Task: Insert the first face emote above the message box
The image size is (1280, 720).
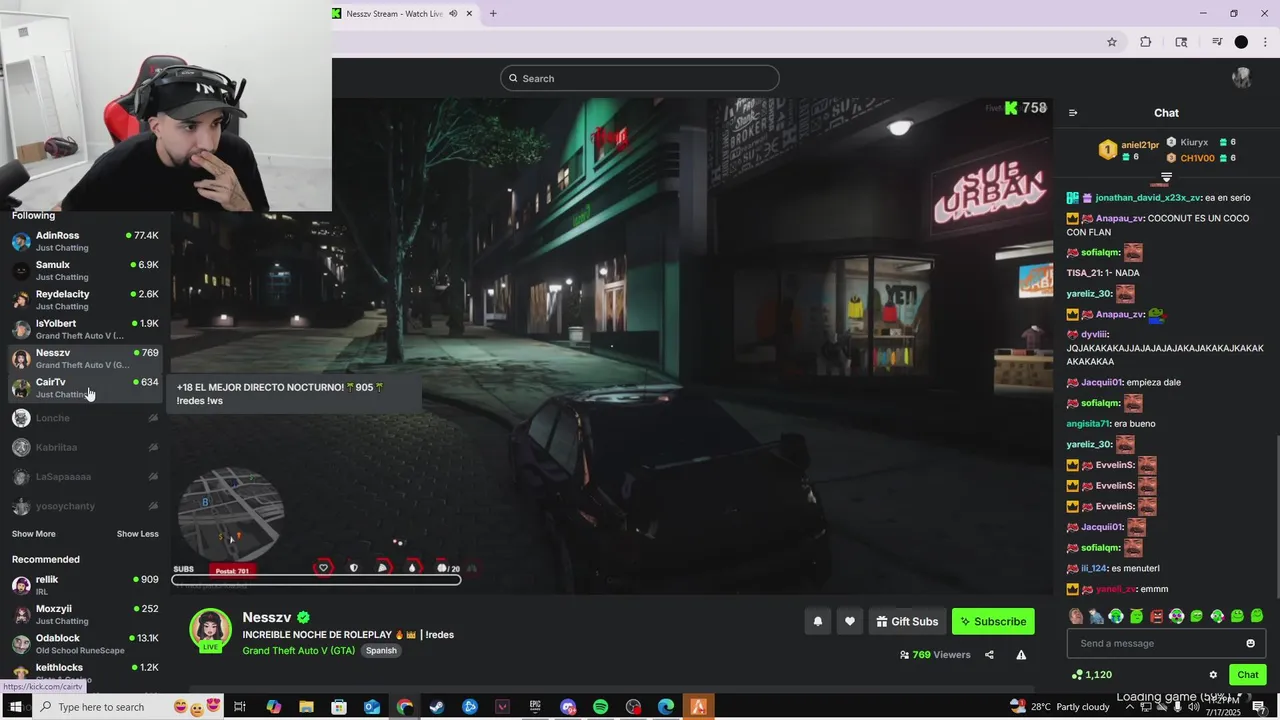Action: click(x=1076, y=616)
